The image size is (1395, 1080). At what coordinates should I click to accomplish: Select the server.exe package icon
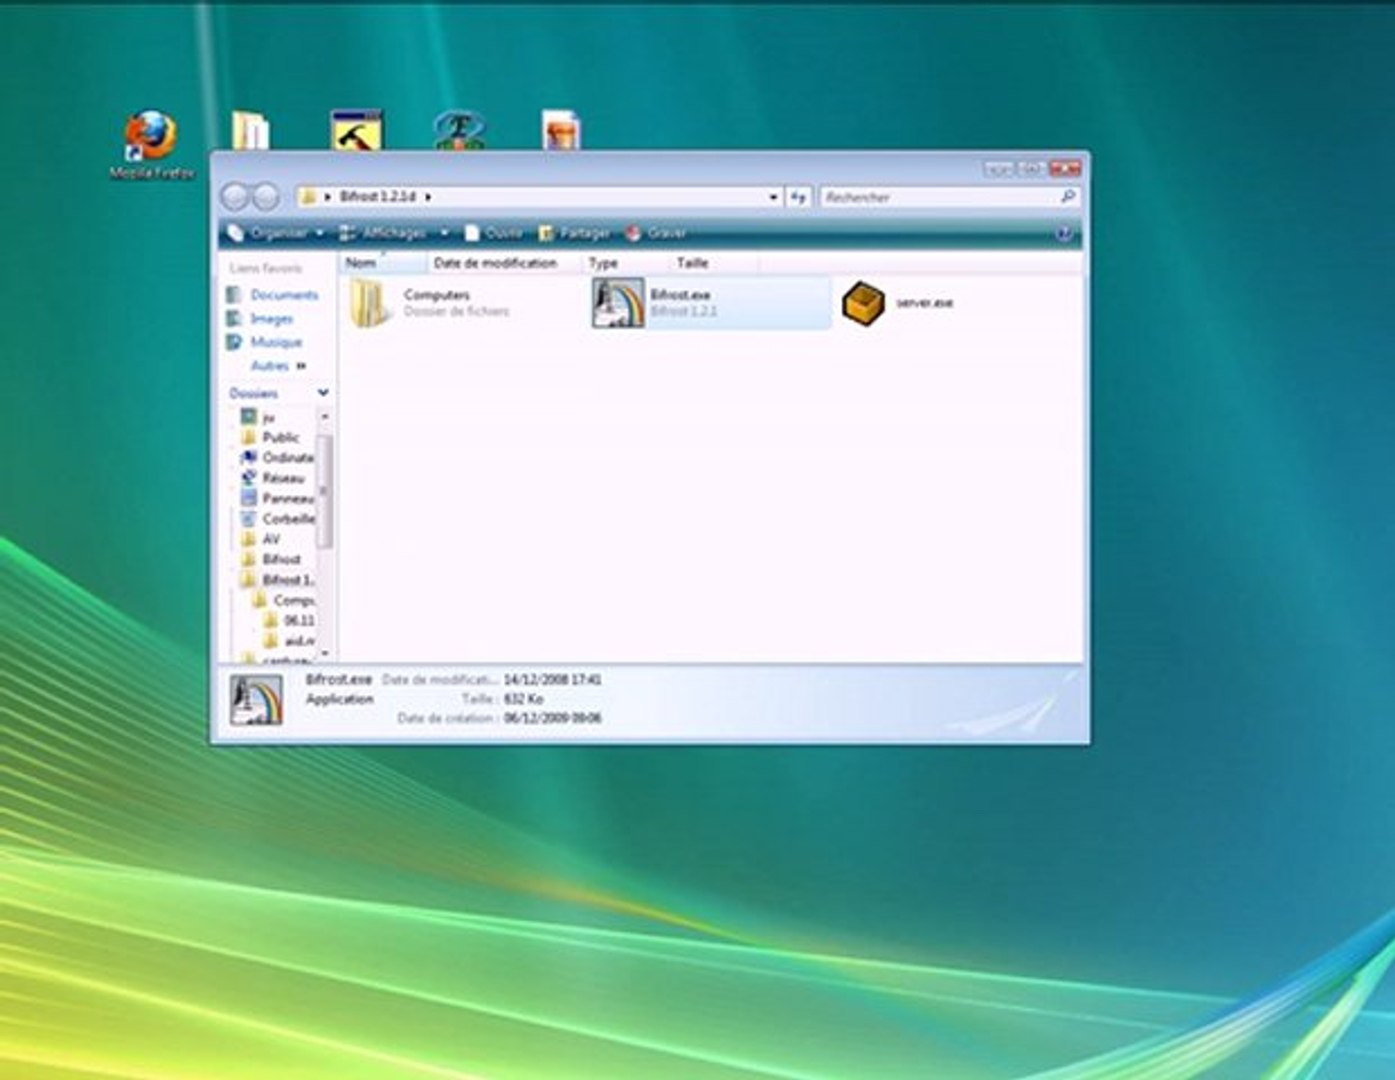coord(863,303)
